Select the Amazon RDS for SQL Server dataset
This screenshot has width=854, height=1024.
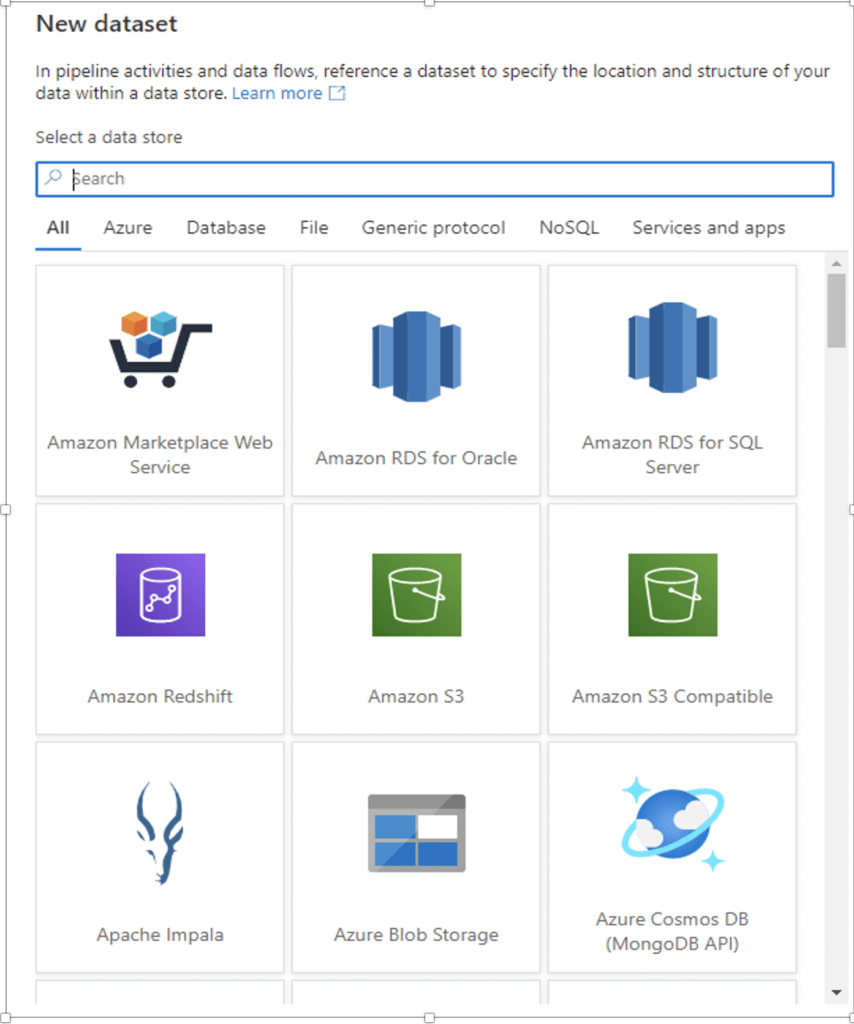click(x=672, y=380)
